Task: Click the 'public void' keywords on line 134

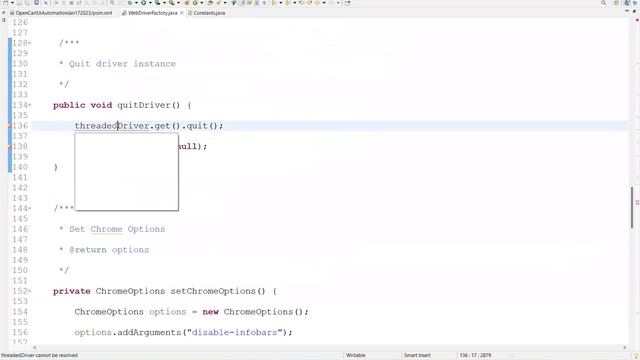Action: 82,105
